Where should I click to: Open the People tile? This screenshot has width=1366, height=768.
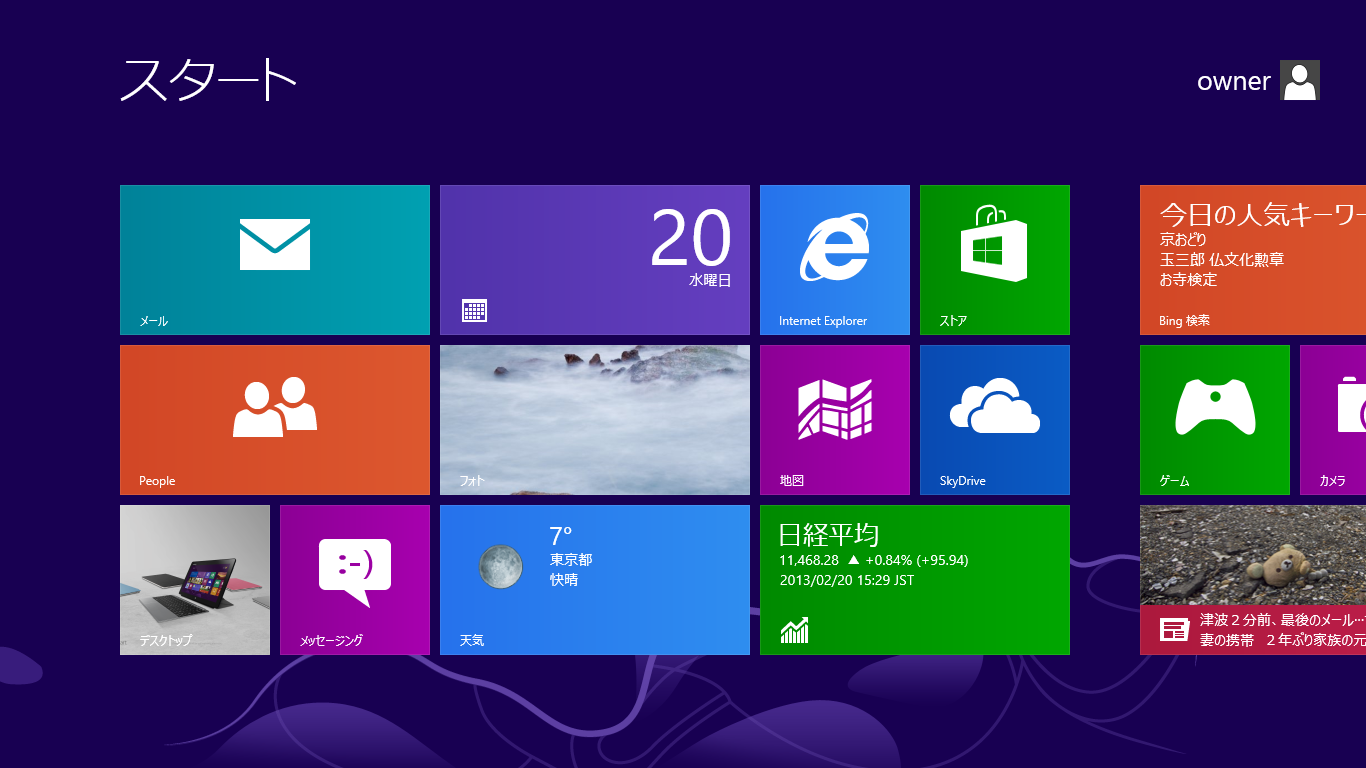pos(275,420)
